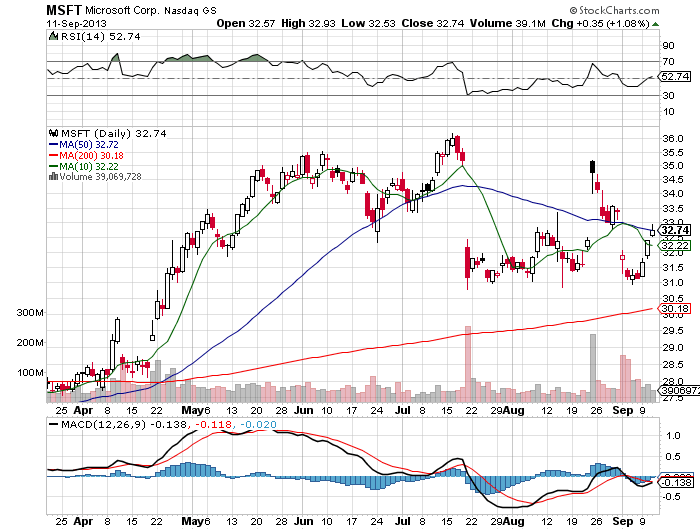Image resolution: width=700 pixels, height=530 pixels.
Task: Click the RSI indicator icon beside RSI(14)
Action: click(x=53, y=36)
